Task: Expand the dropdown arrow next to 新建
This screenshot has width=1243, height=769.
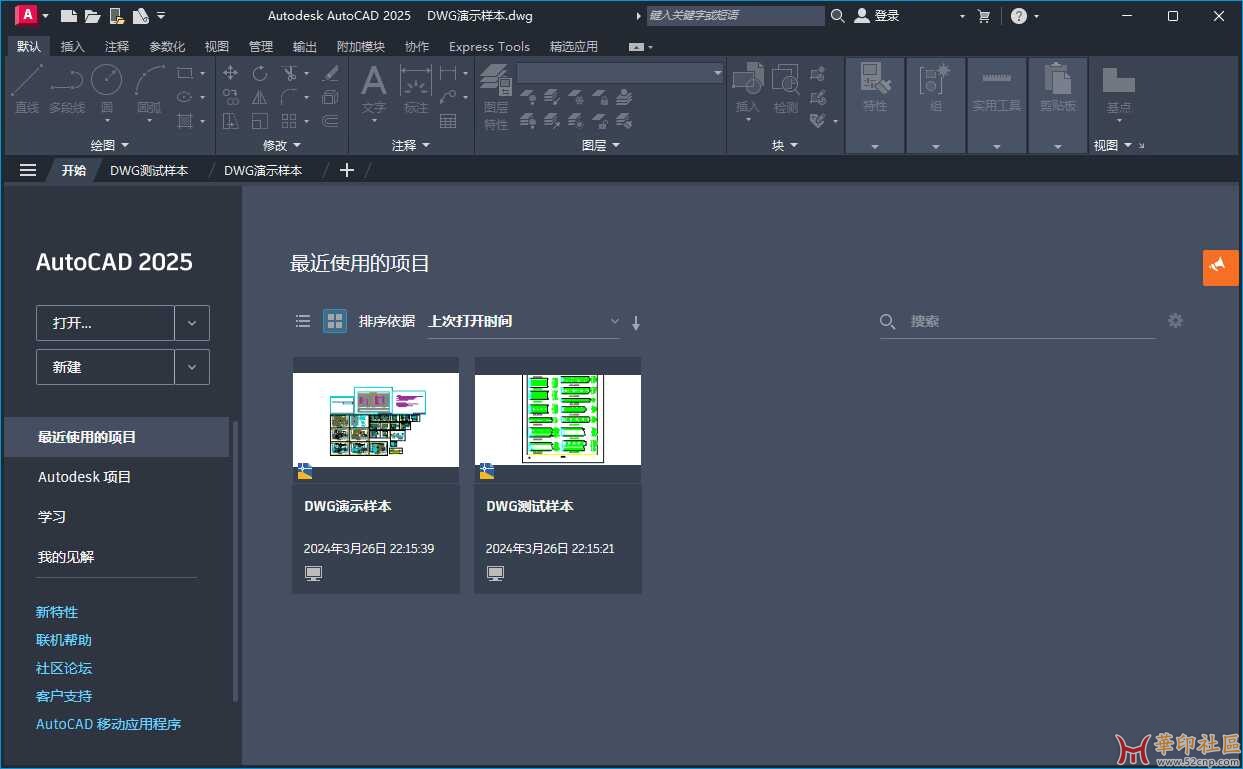Action: [x=192, y=367]
